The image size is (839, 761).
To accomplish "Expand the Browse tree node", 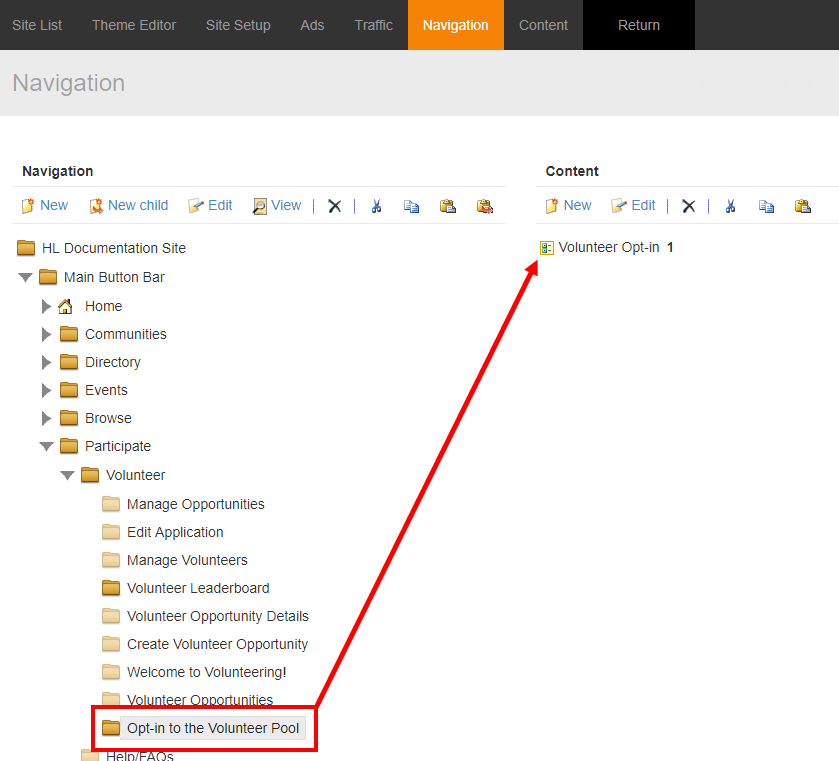I will click(x=47, y=418).
